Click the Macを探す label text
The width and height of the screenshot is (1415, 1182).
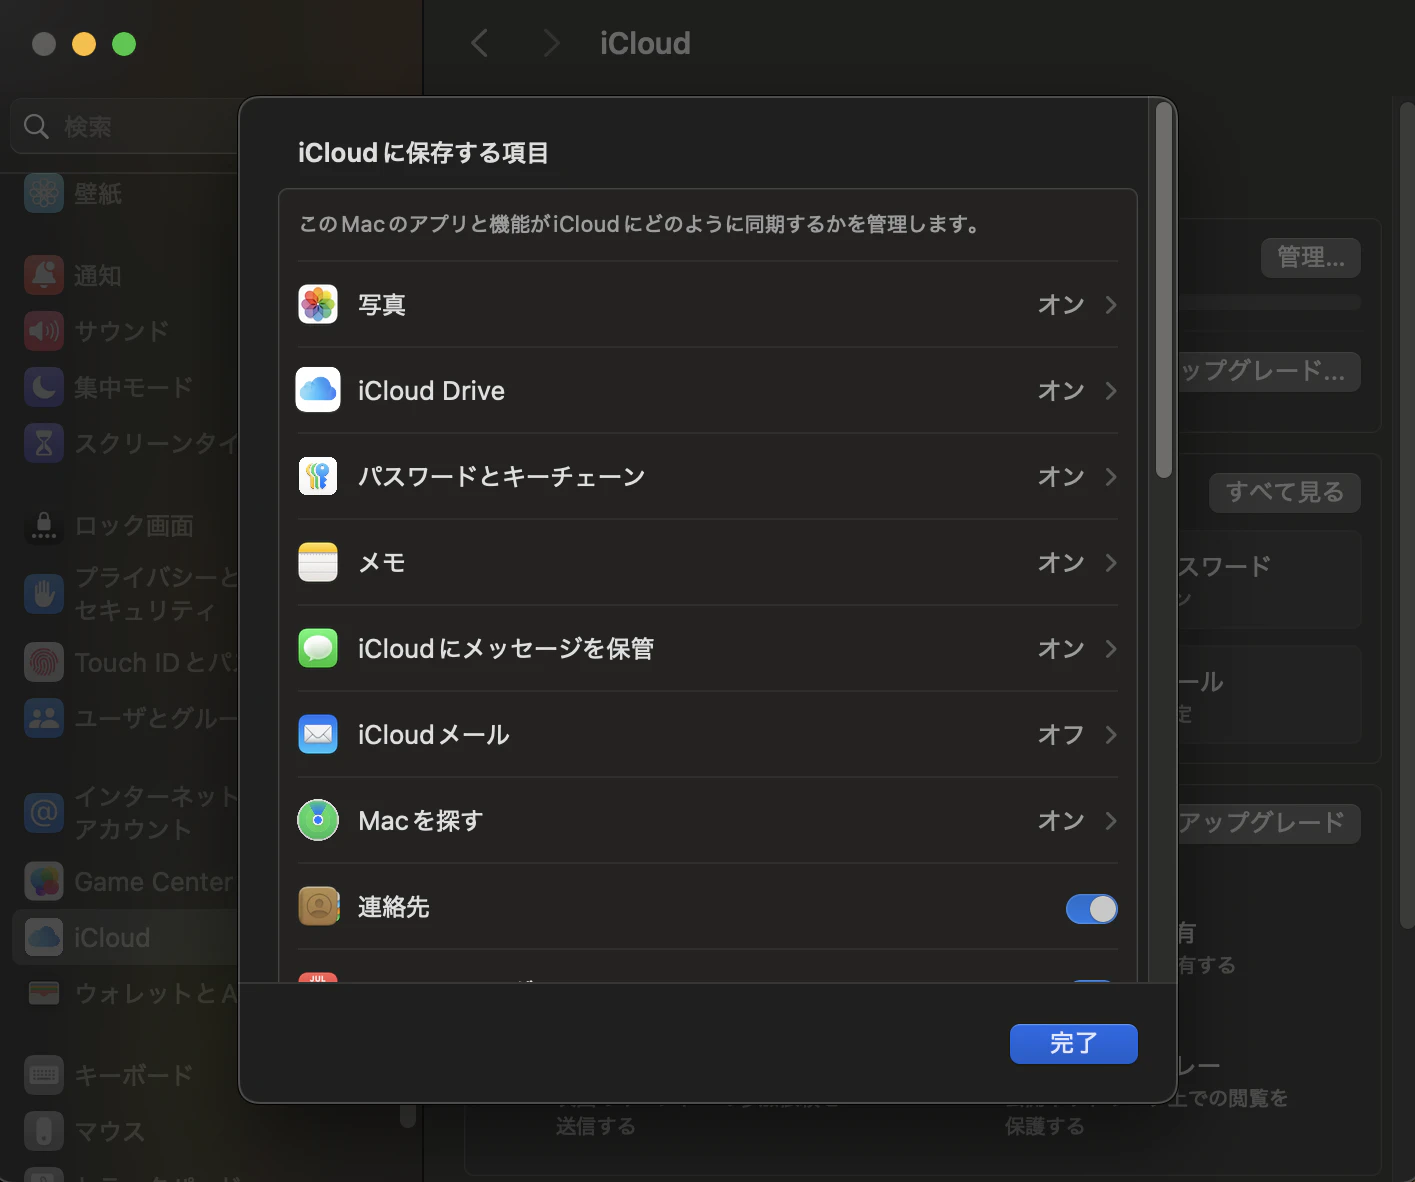(421, 820)
